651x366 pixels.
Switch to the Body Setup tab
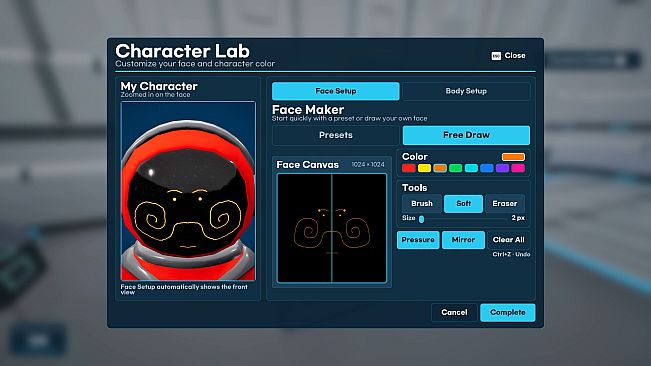tap(466, 91)
